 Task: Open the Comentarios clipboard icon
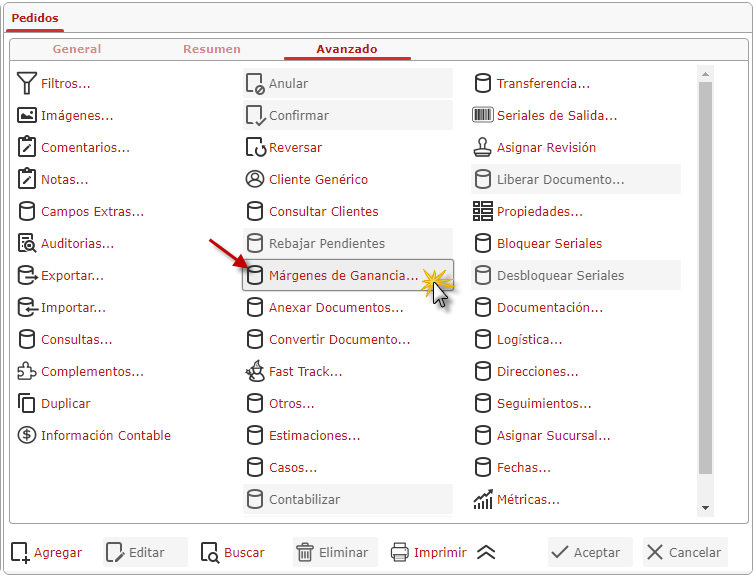pyautogui.click(x=27, y=147)
